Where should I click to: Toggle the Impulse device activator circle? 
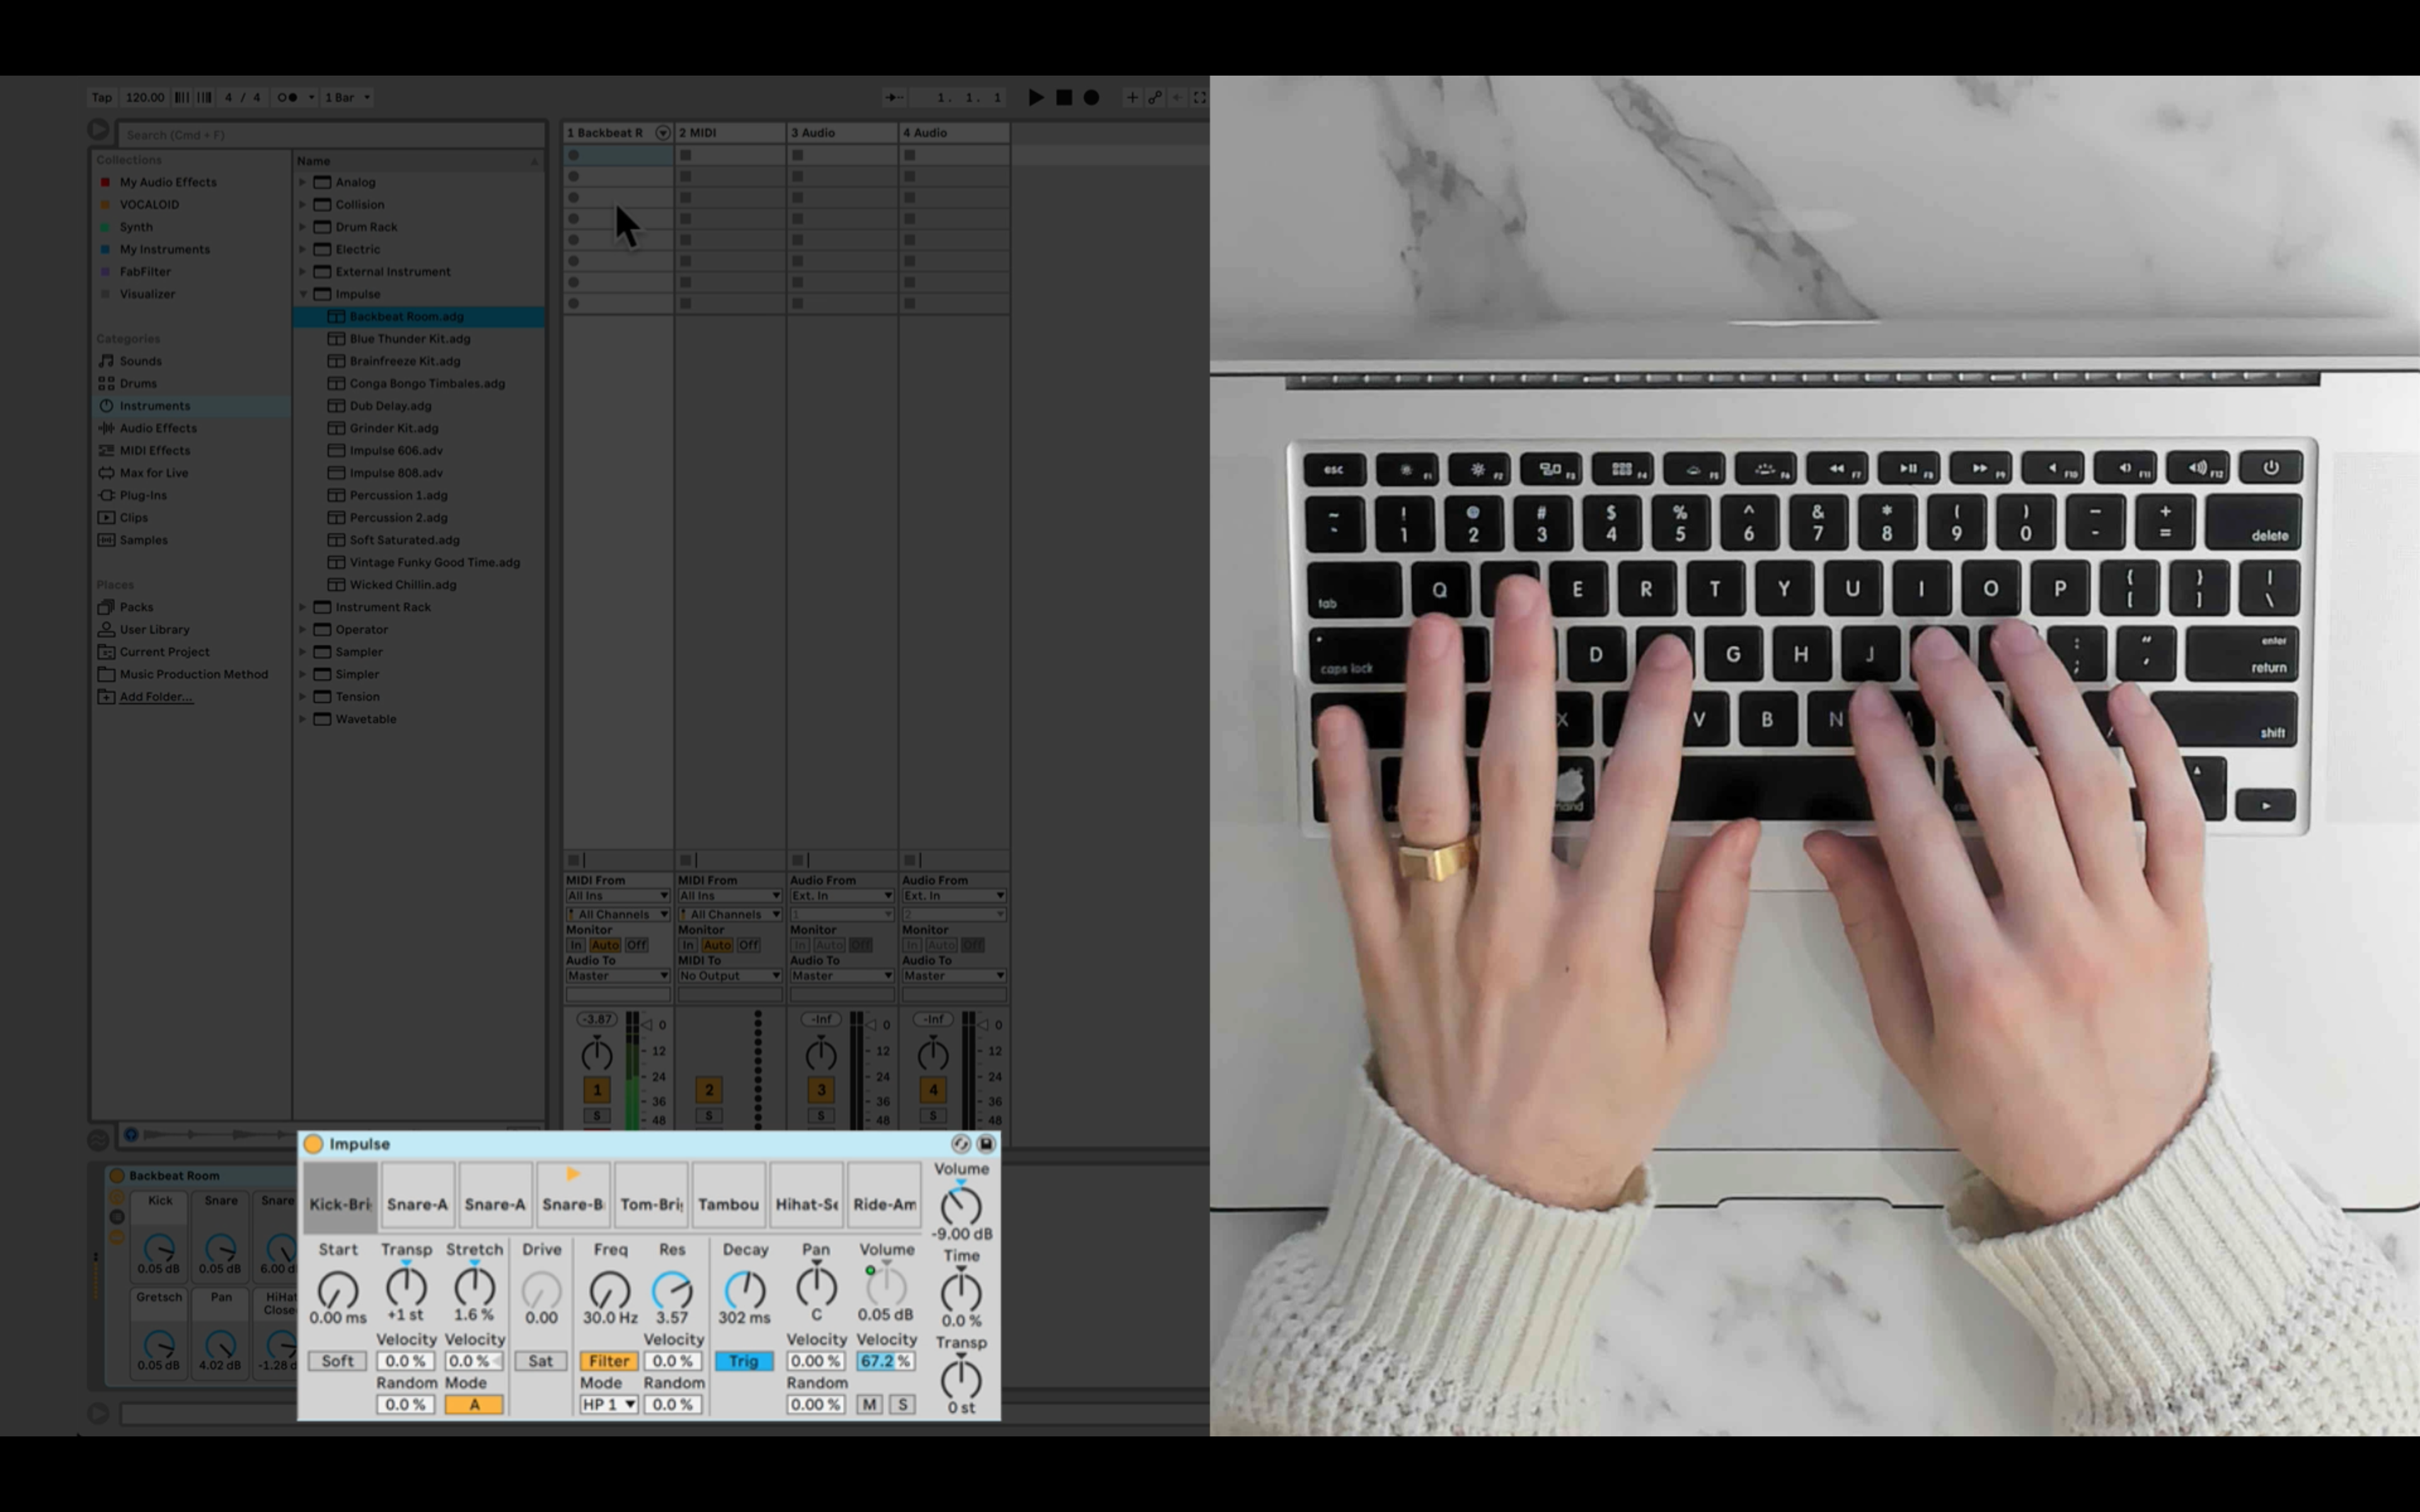(x=313, y=1143)
